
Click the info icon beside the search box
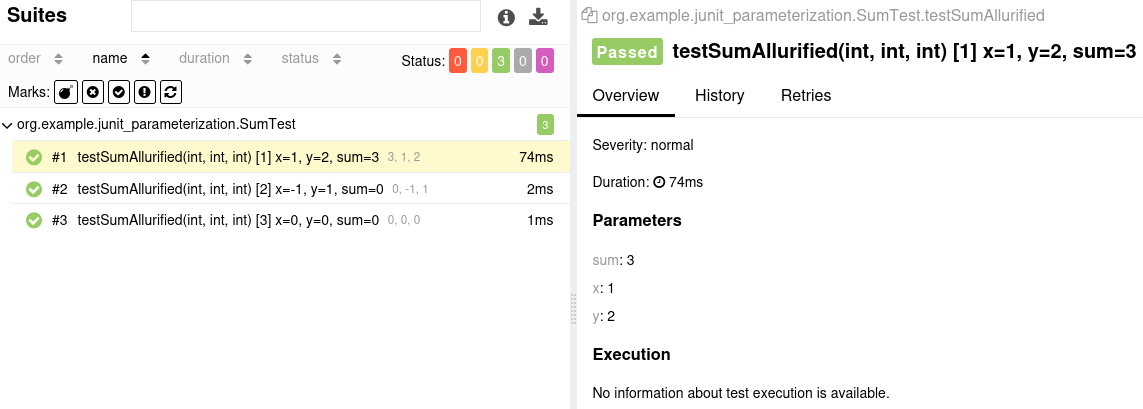click(x=506, y=17)
